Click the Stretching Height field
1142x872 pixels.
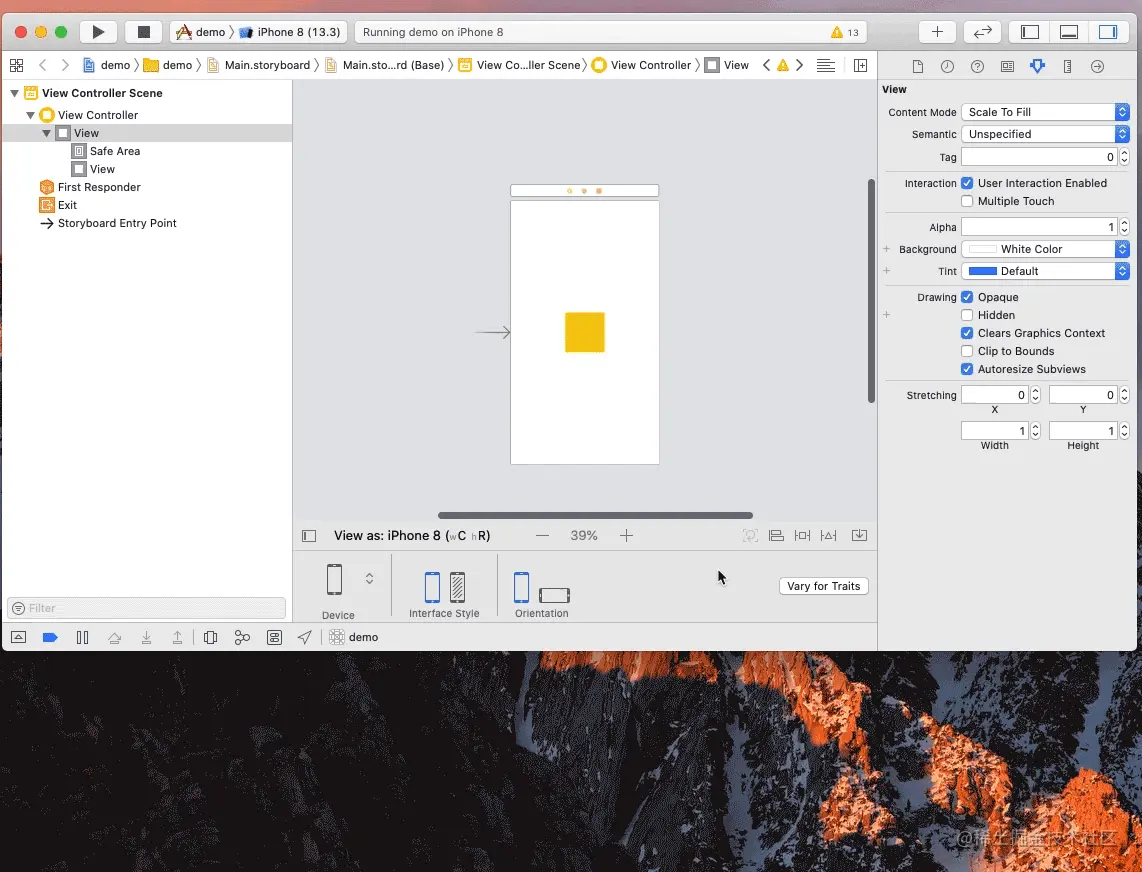coord(1083,431)
